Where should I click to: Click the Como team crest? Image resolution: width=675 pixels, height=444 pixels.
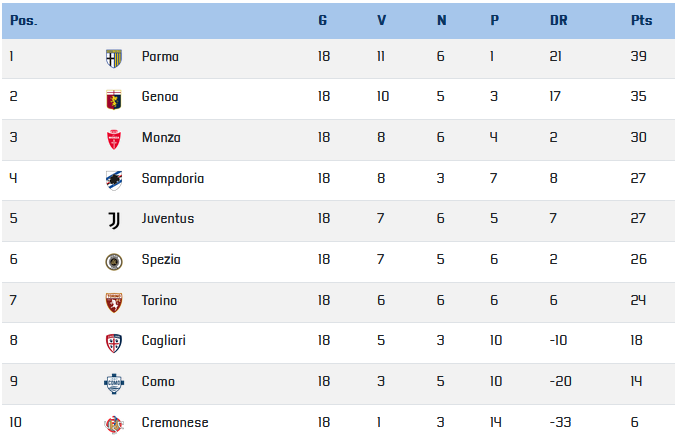click(x=114, y=384)
